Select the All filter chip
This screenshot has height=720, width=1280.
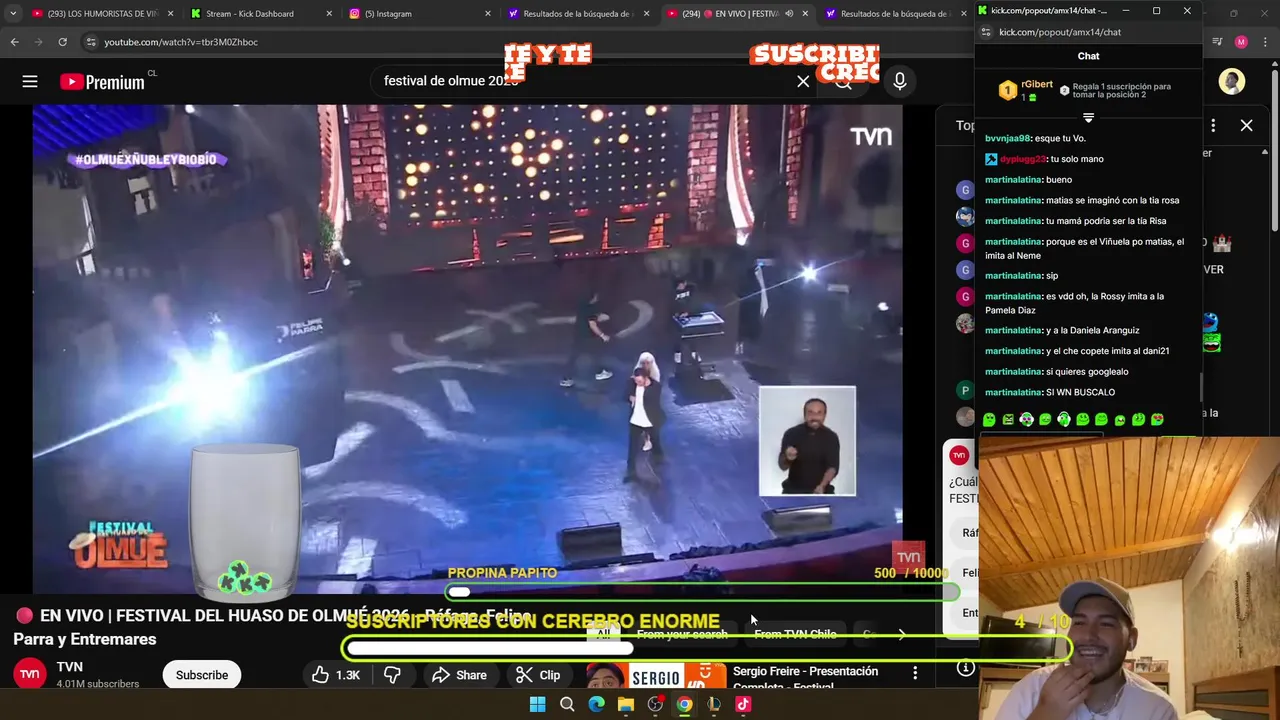603,634
